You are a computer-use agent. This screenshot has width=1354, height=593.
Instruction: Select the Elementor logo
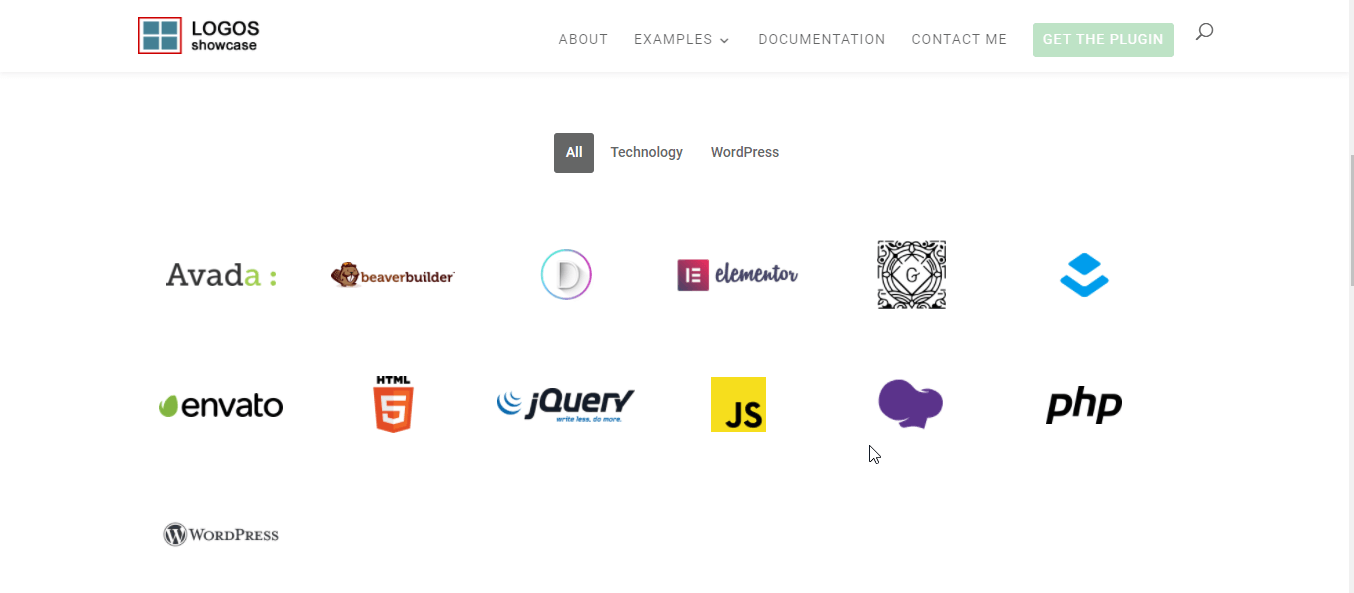point(737,274)
